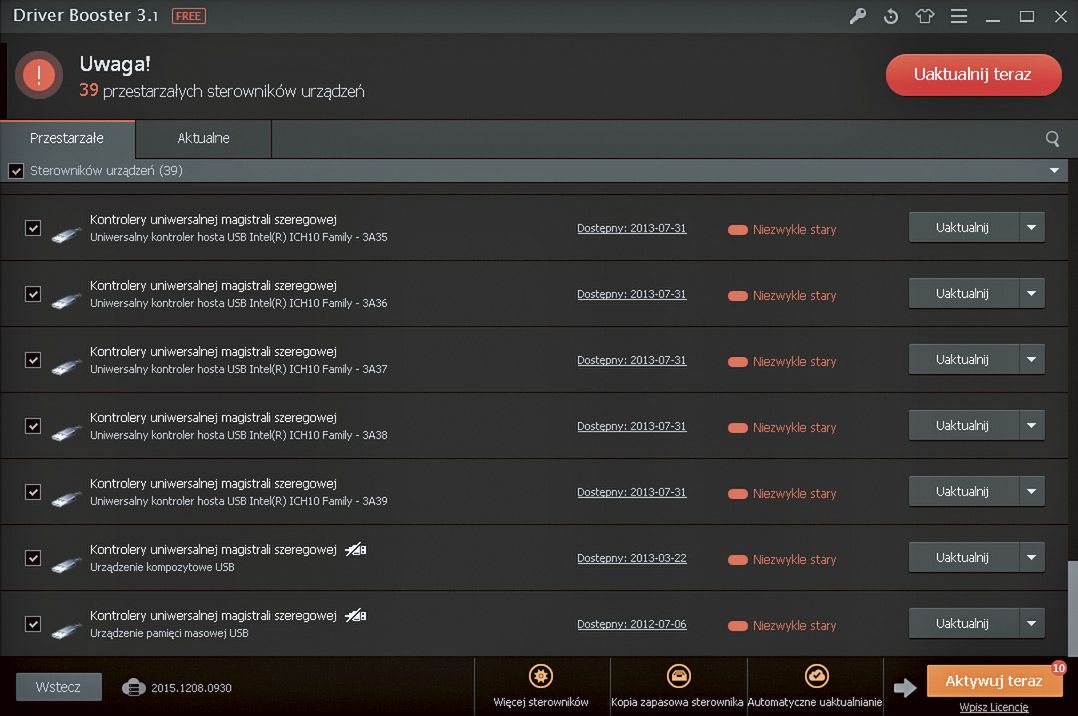Toggle the Sterowników urządzeń (39) checkbox
Image resolution: width=1078 pixels, height=716 pixels.
tap(16, 171)
